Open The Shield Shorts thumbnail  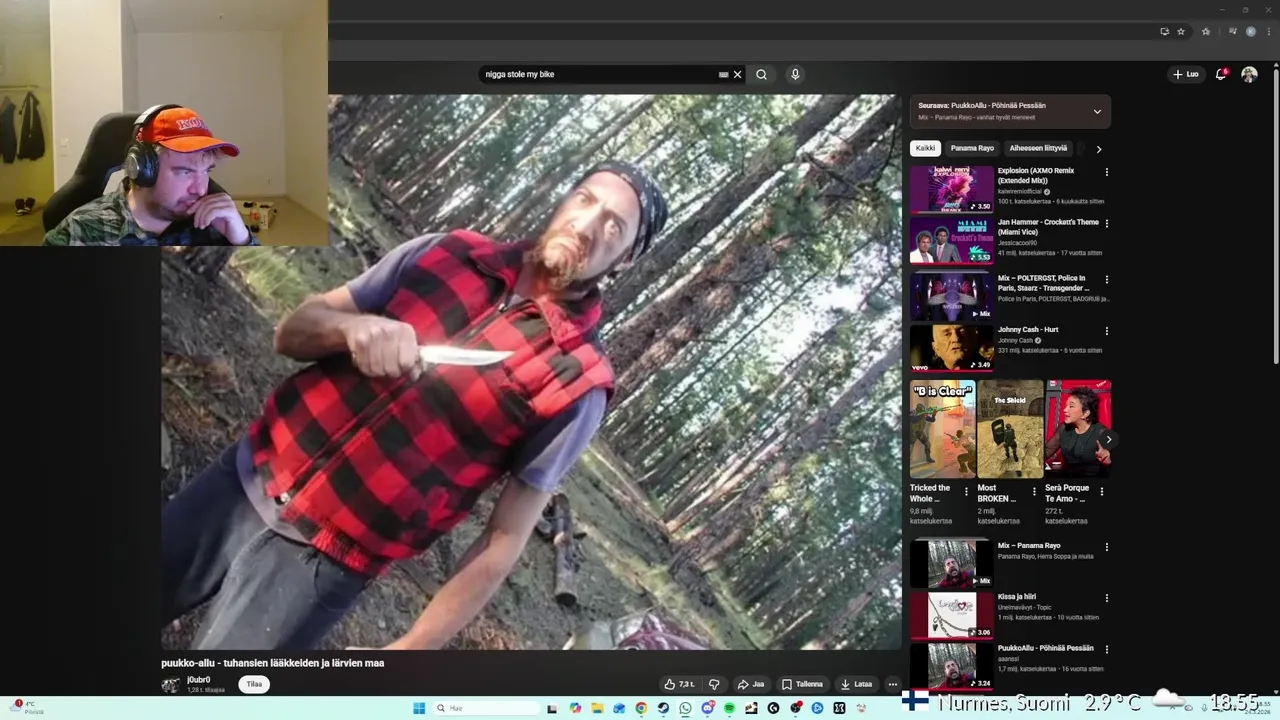(1010, 429)
